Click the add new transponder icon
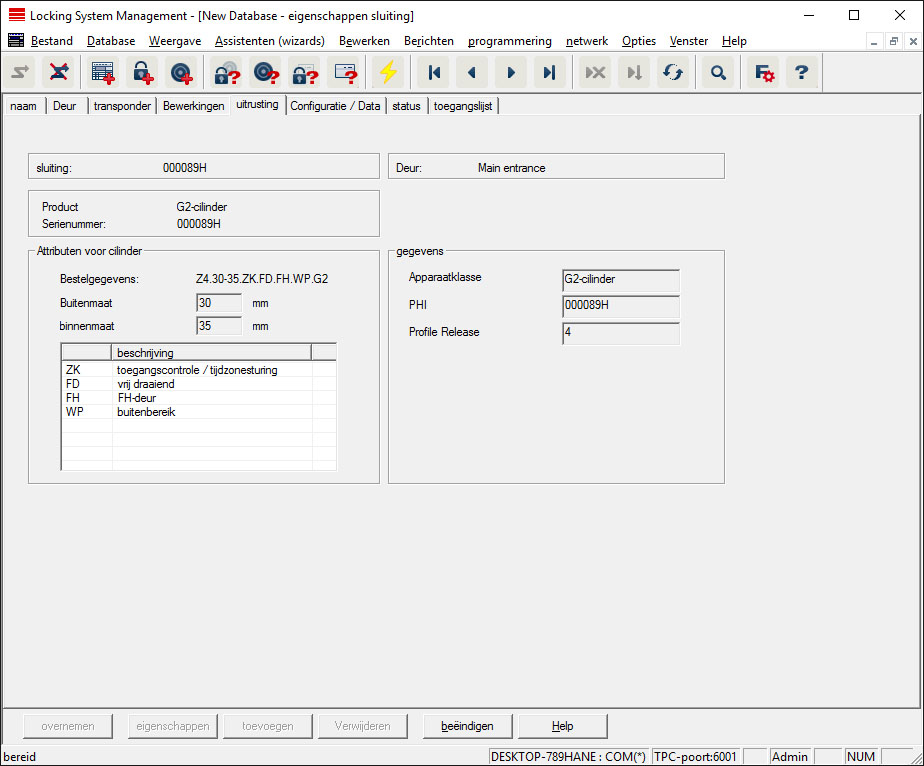Screen dimensions: 924x766 180,73
